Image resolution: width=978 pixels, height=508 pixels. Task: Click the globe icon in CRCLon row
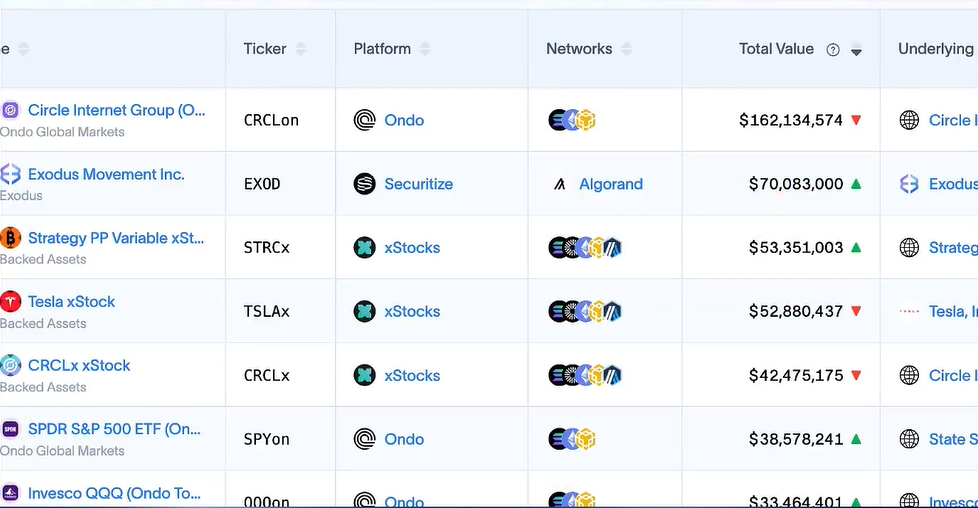click(909, 120)
